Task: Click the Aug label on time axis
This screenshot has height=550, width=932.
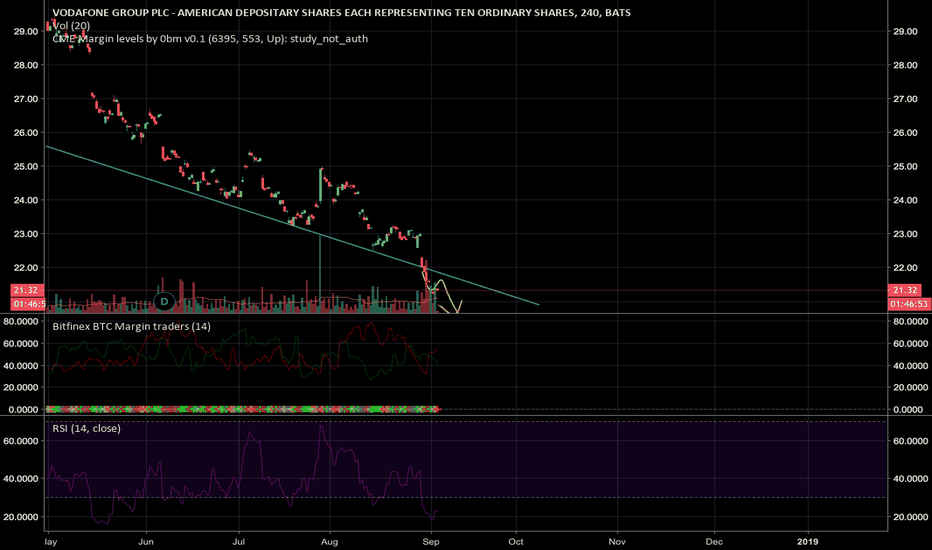Action: click(x=329, y=542)
